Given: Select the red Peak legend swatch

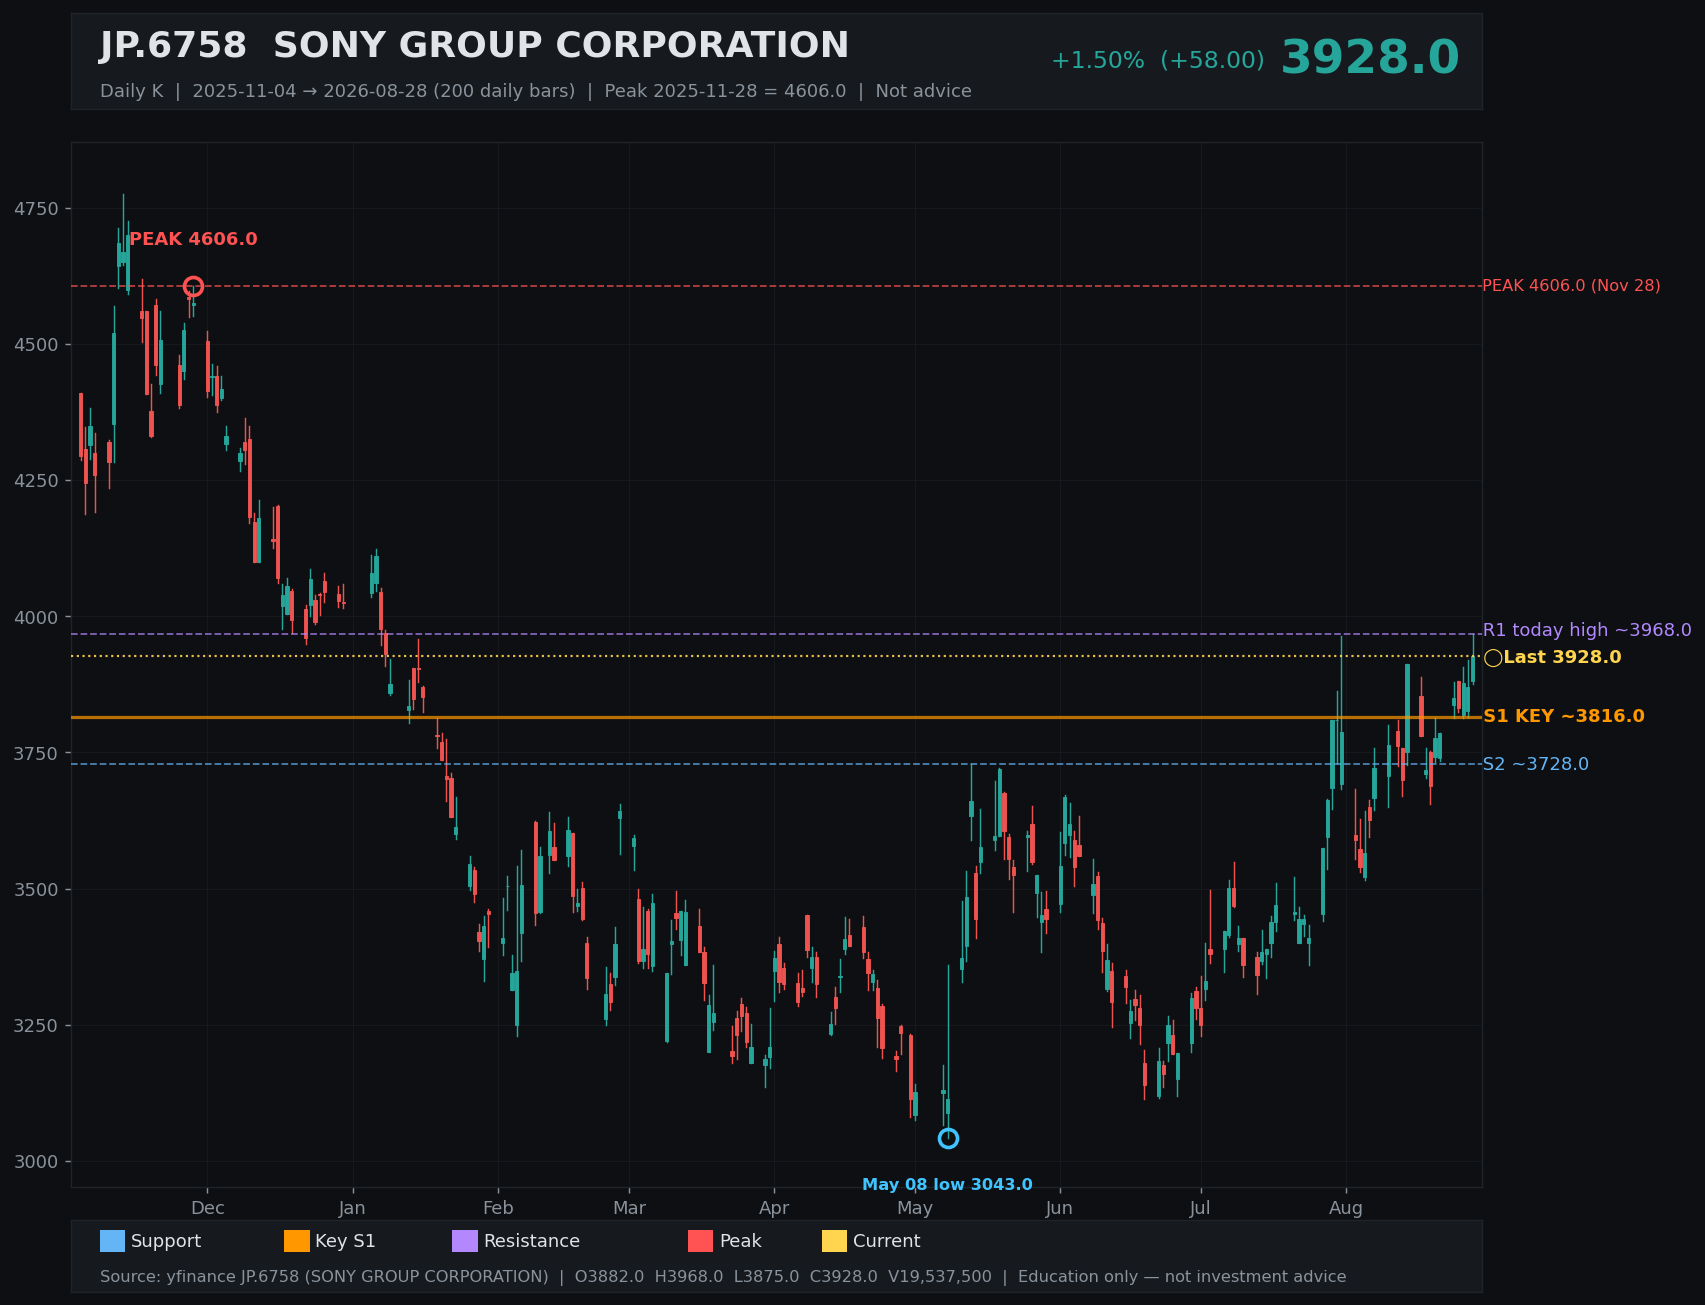Looking at the screenshot, I should [x=700, y=1241].
